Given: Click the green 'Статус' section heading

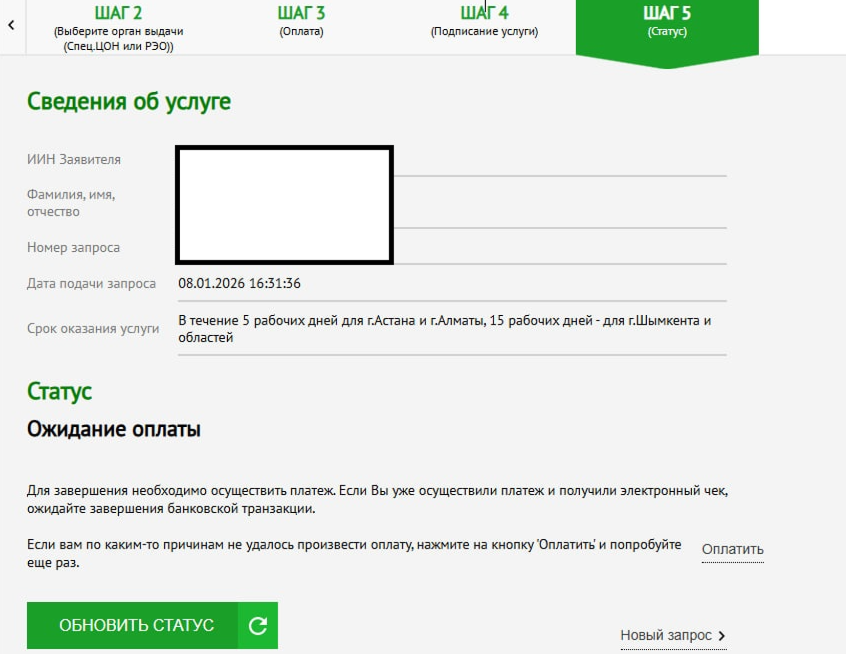Looking at the screenshot, I should [x=60, y=390].
